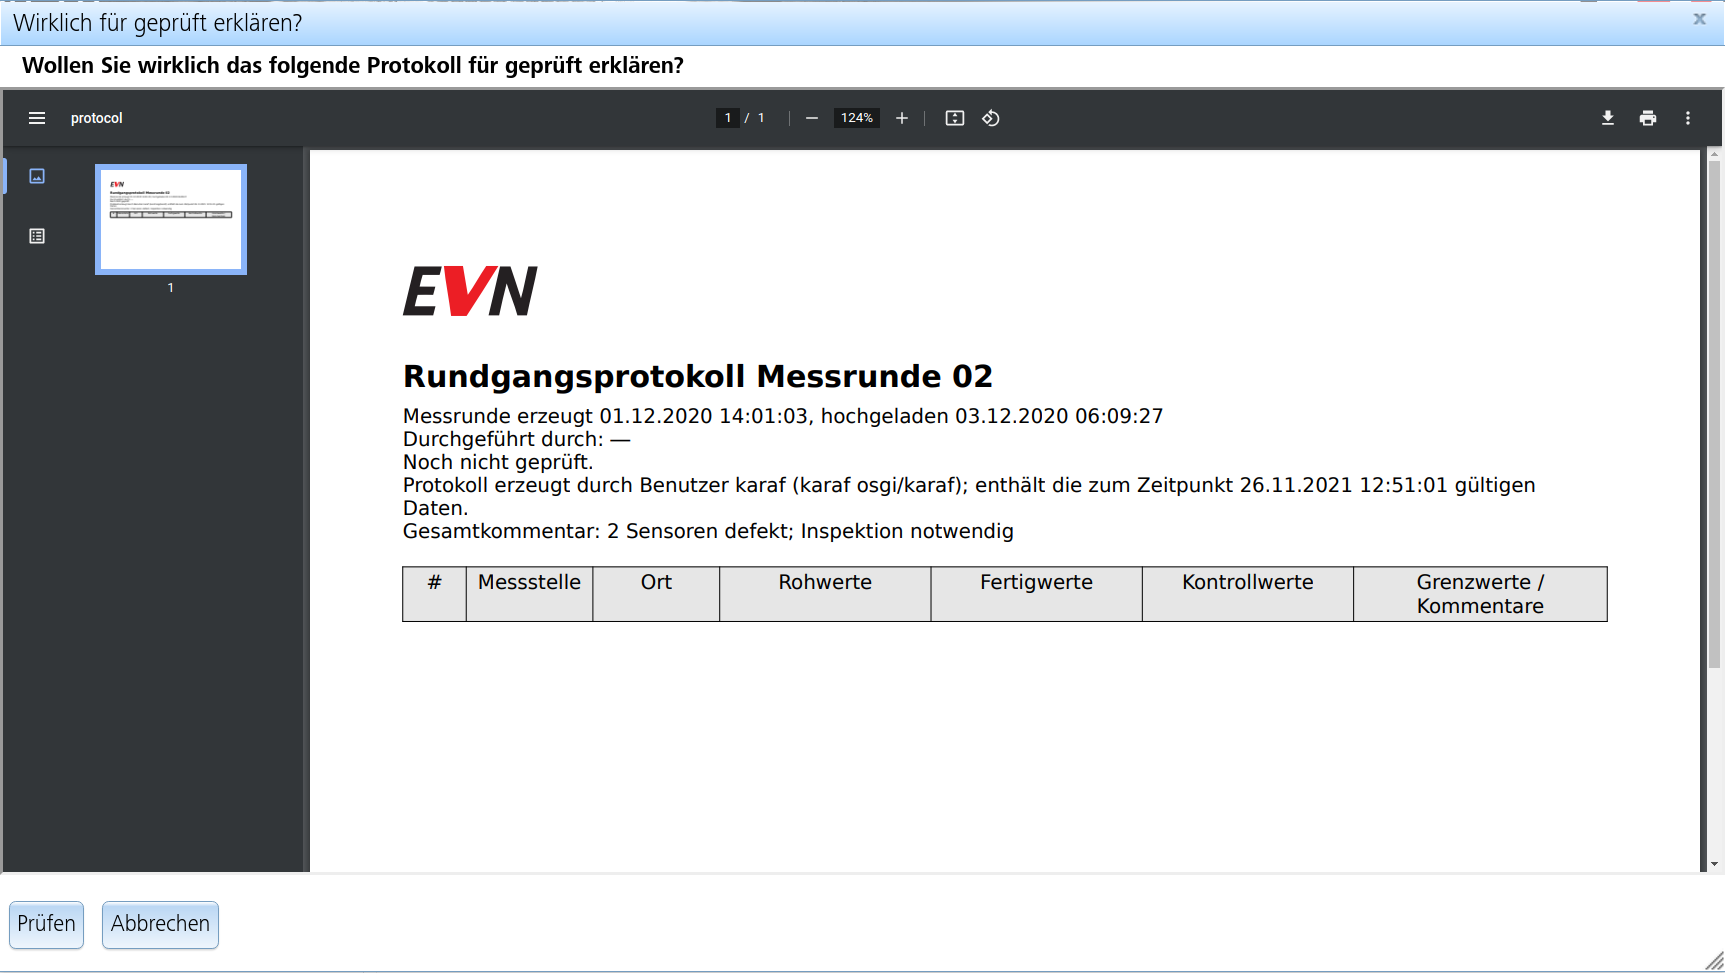Toggle the thumbnails panel visibility
The width and height of the screenshot is (1725, 973).
(37, 176)
